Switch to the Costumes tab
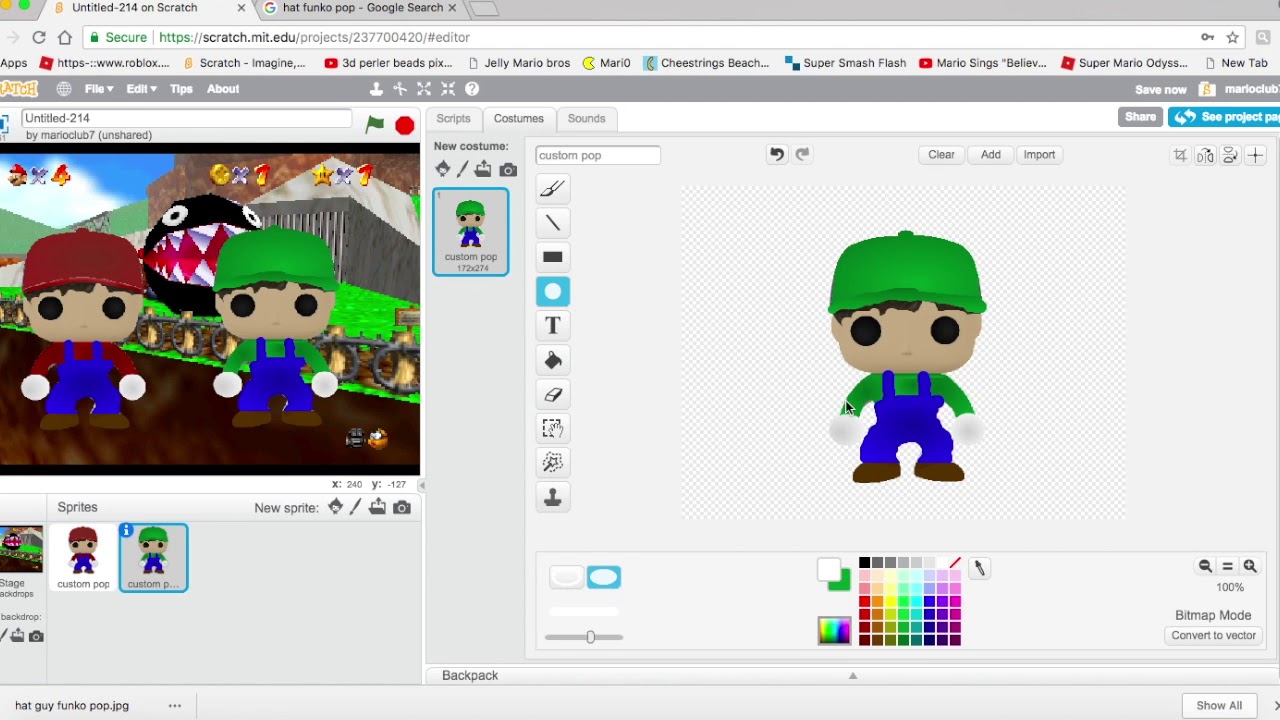 click(x=518, y=118)
